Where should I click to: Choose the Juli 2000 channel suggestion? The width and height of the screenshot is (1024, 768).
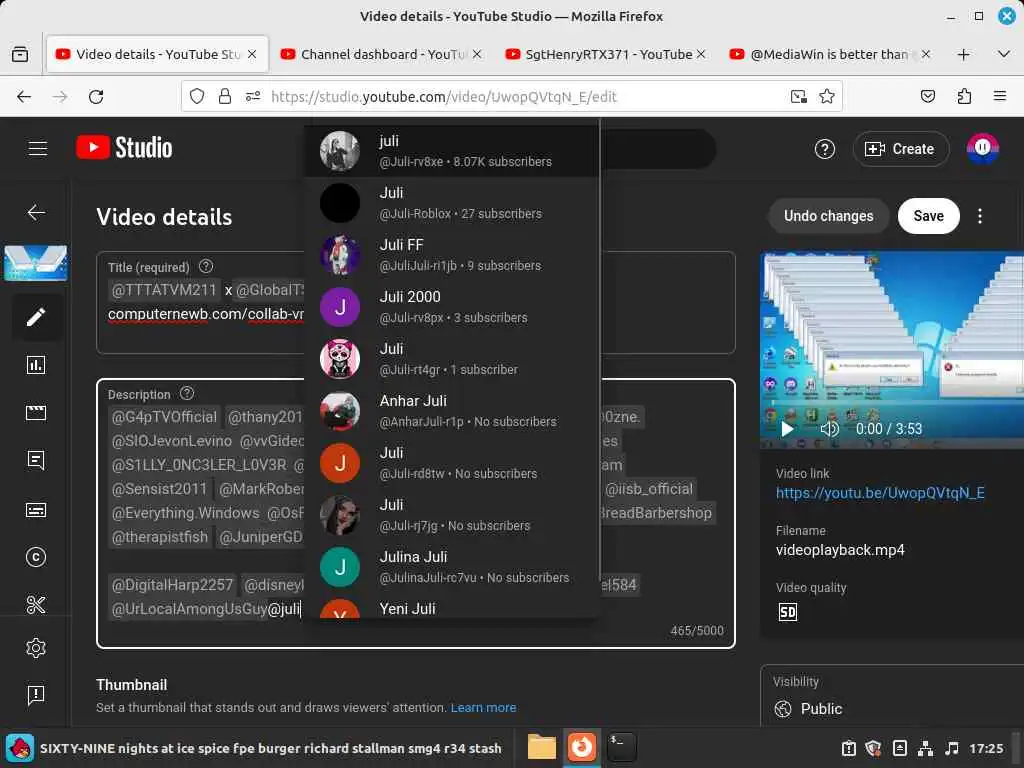[452, 307]
